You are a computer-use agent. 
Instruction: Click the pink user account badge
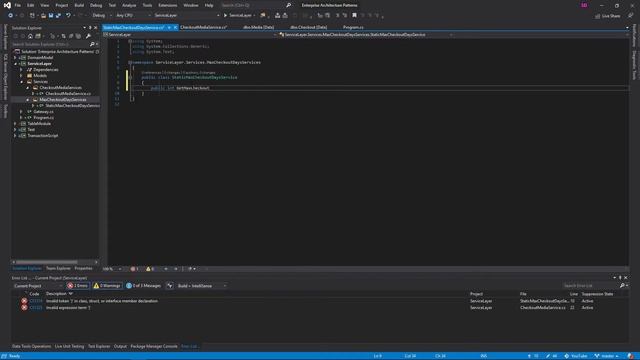pos(584,5)
